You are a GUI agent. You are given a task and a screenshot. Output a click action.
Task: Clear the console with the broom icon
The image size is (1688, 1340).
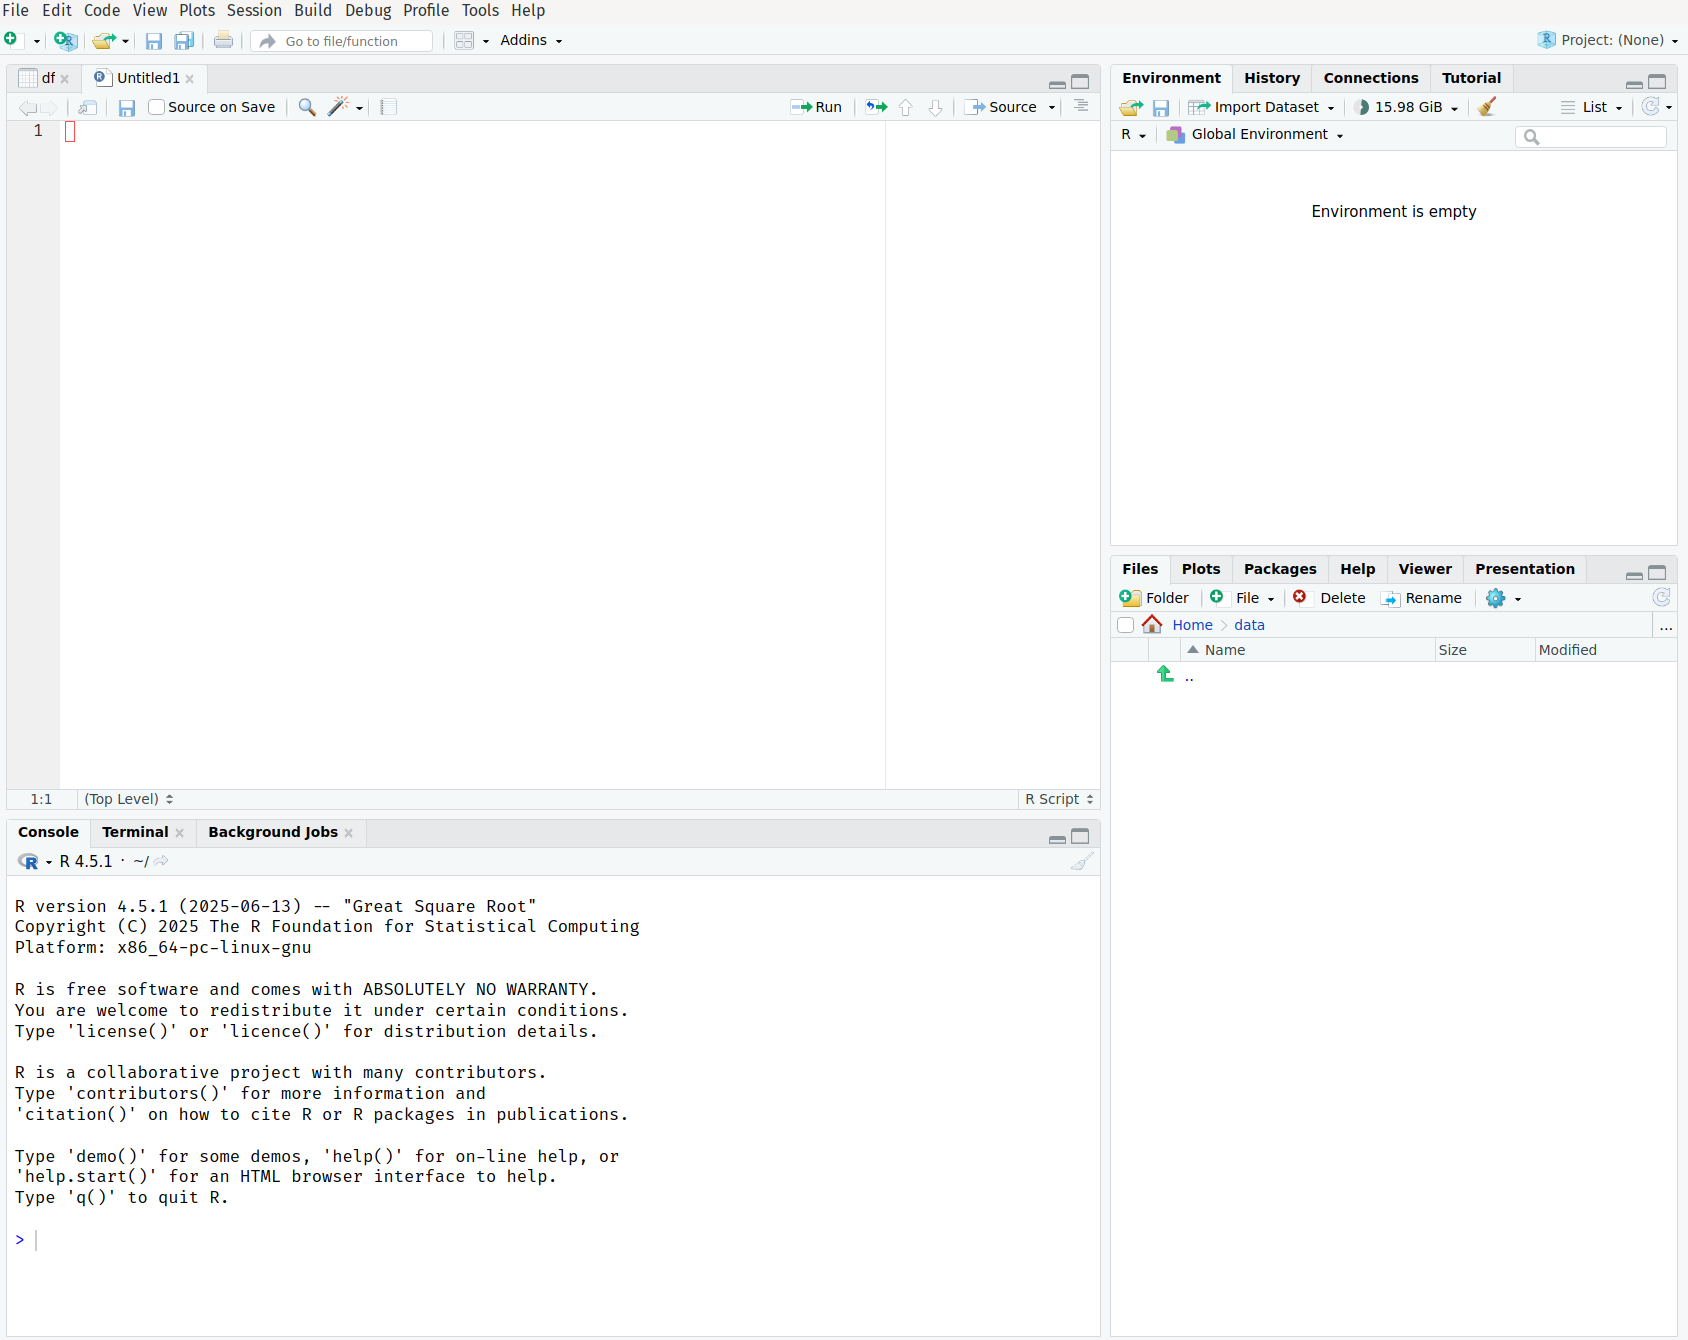[x=1081, y=861]
